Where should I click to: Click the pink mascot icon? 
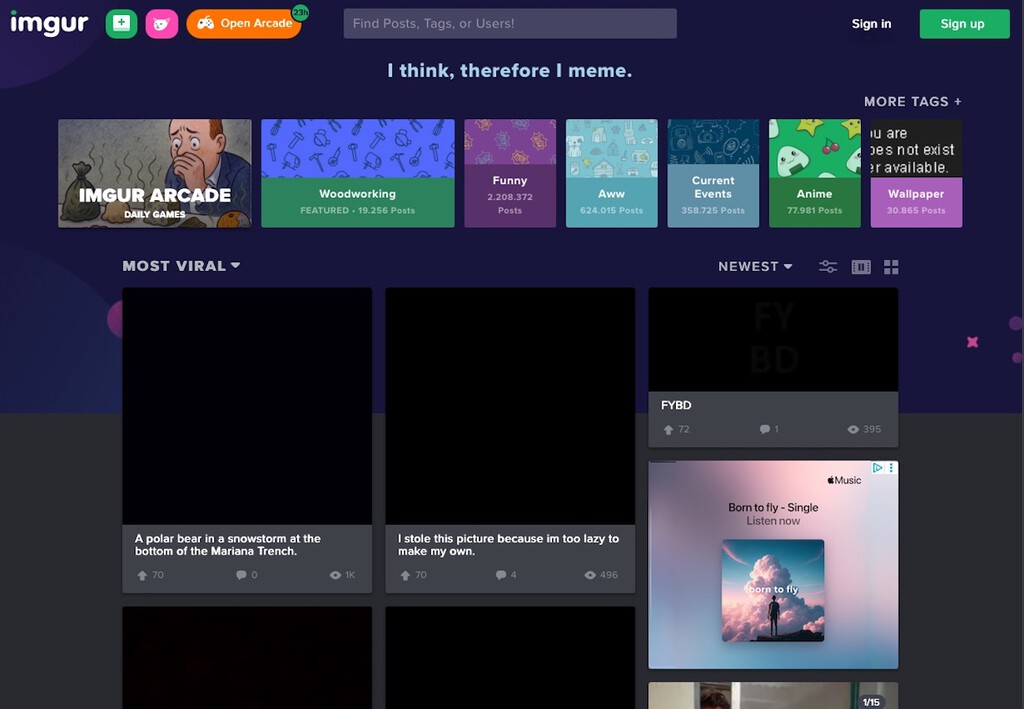click(161, 23)
